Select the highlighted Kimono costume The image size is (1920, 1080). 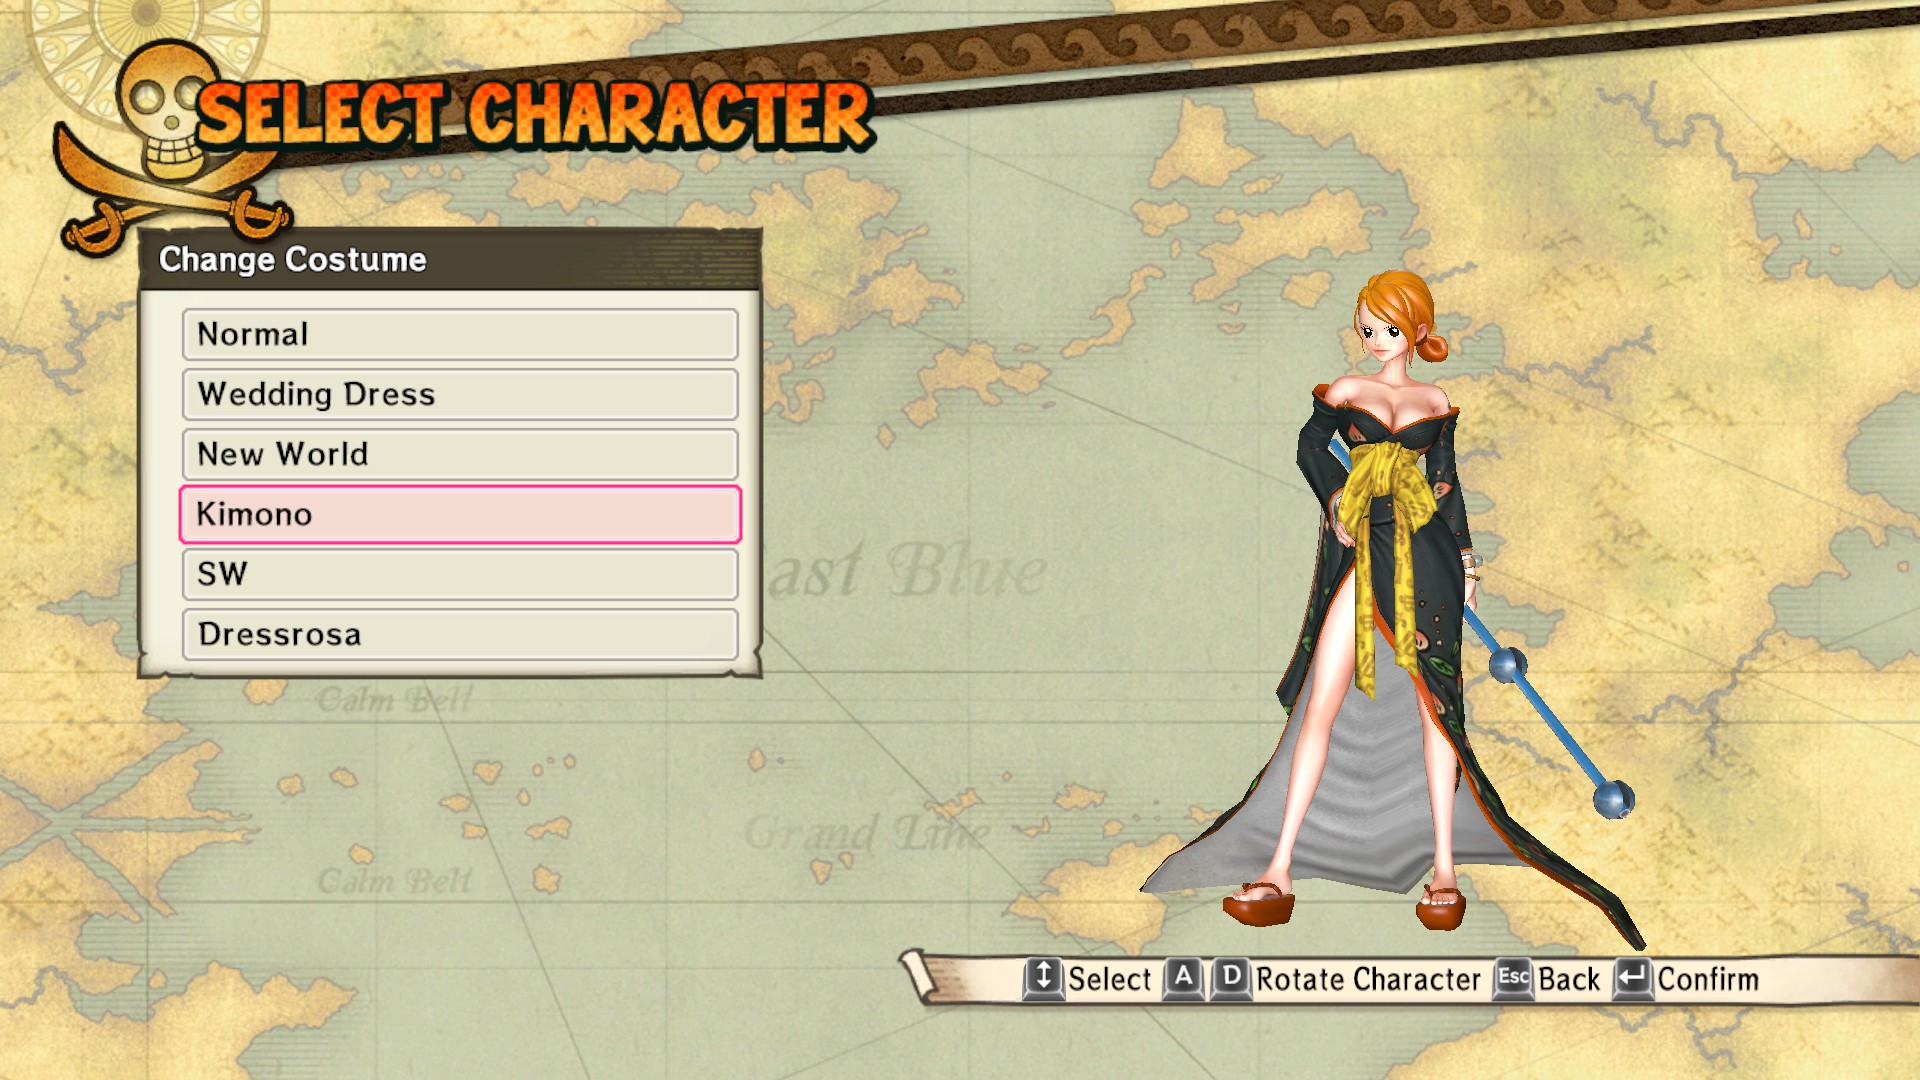pos(460,514)
